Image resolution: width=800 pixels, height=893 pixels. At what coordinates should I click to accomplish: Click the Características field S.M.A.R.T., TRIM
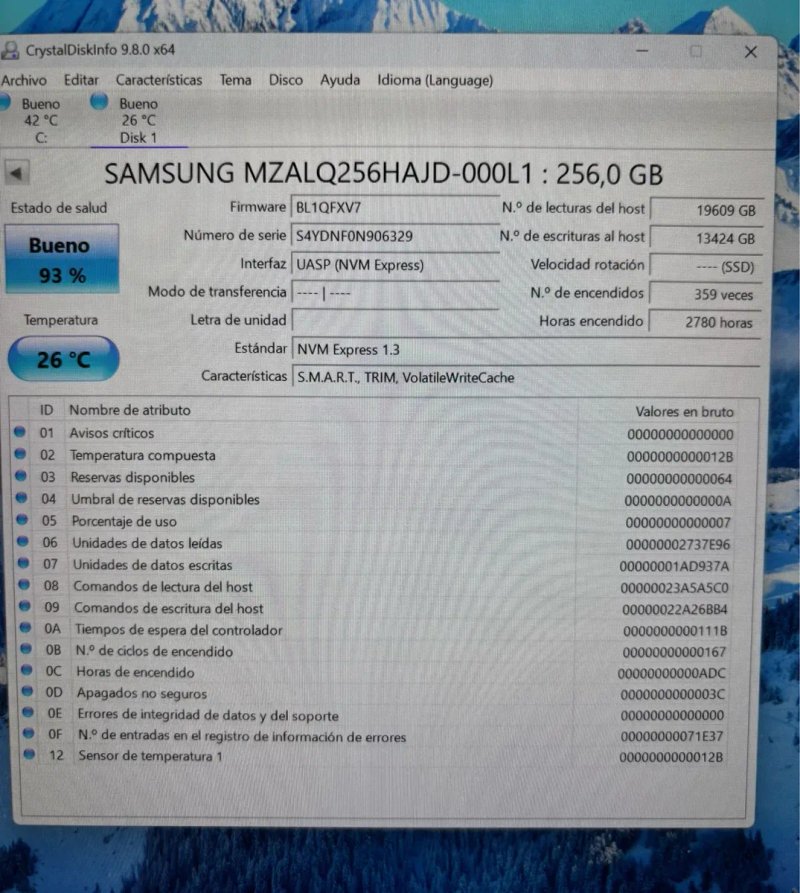pos(526,377)
